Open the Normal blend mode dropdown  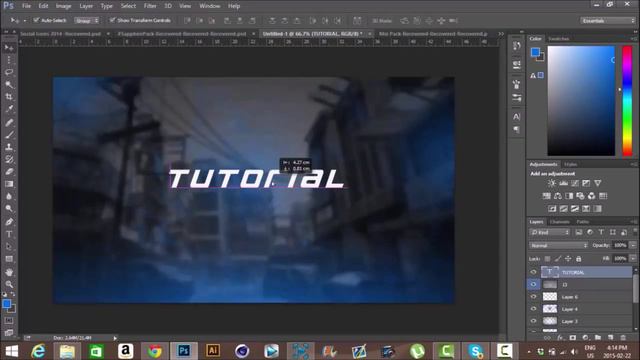558,245
